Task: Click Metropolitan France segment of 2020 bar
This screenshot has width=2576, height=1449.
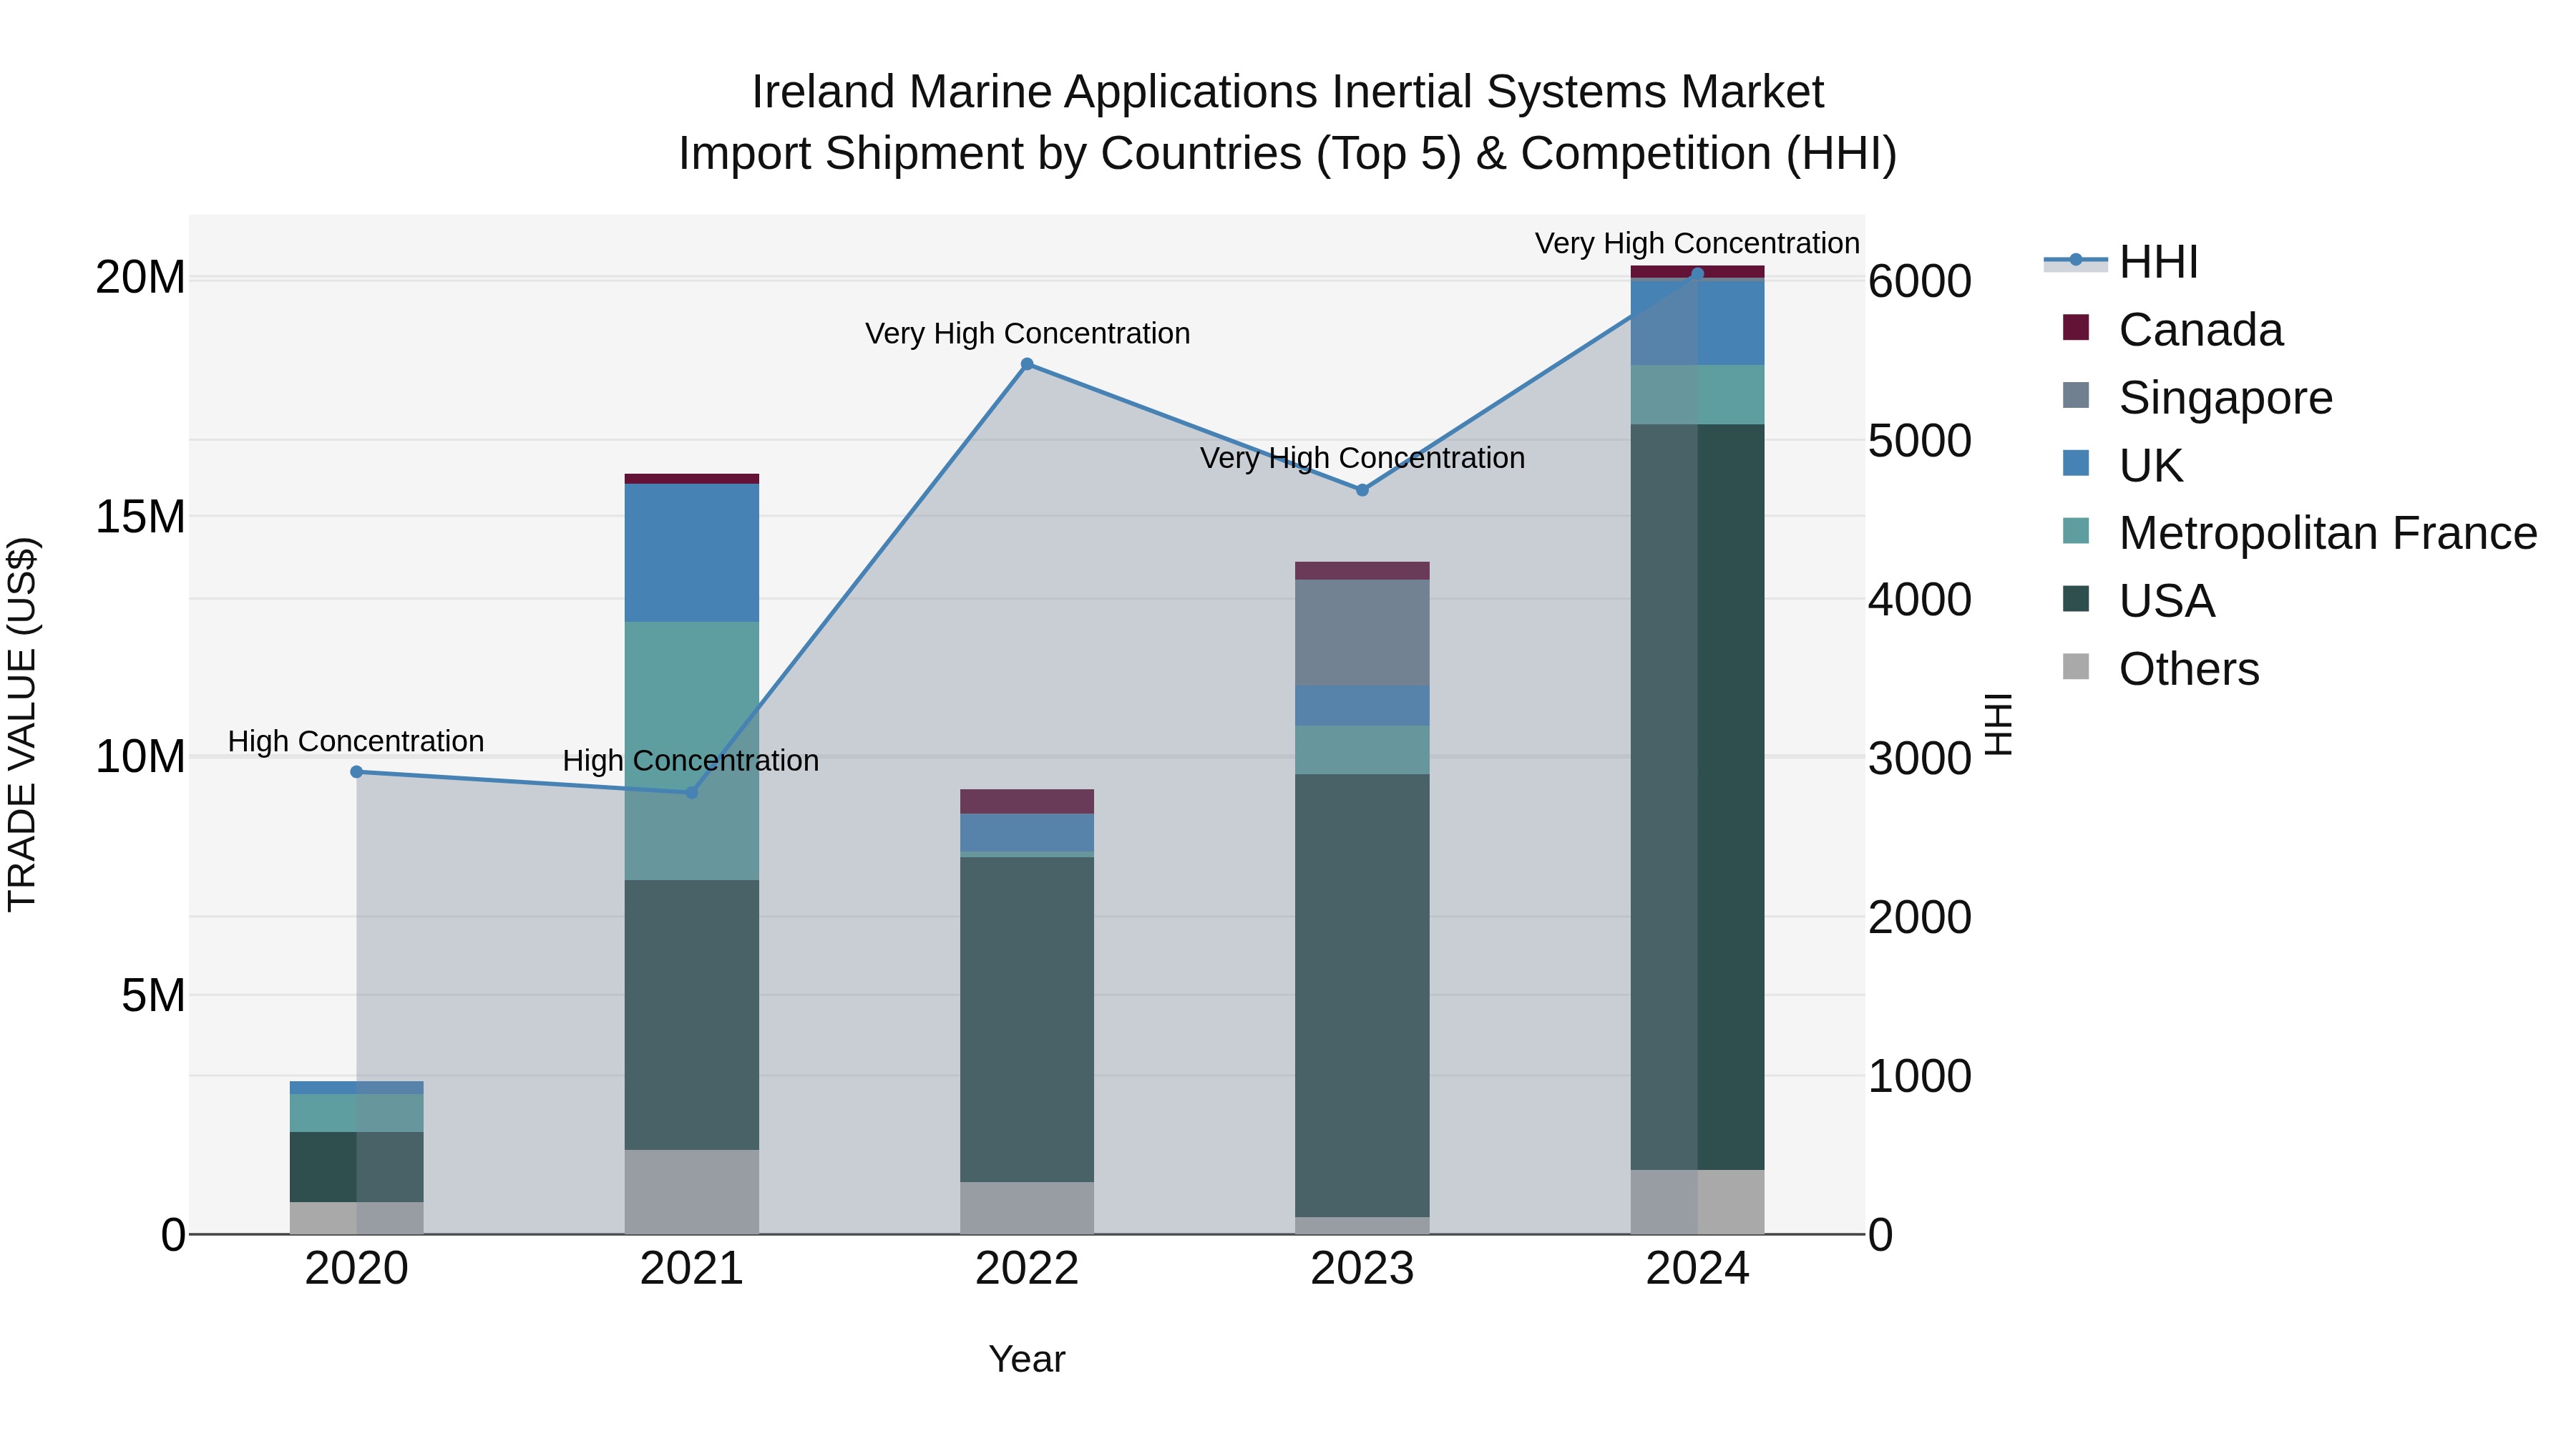Action: [357, 1114]
